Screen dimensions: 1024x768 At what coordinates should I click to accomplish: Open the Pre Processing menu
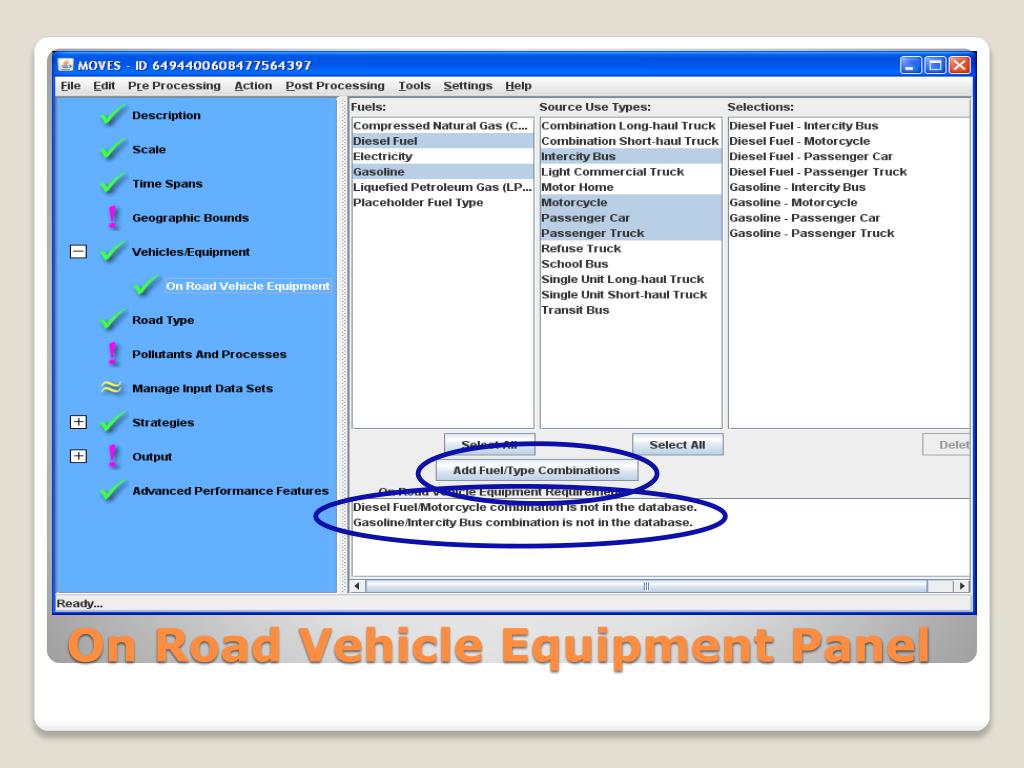point(174,86)
